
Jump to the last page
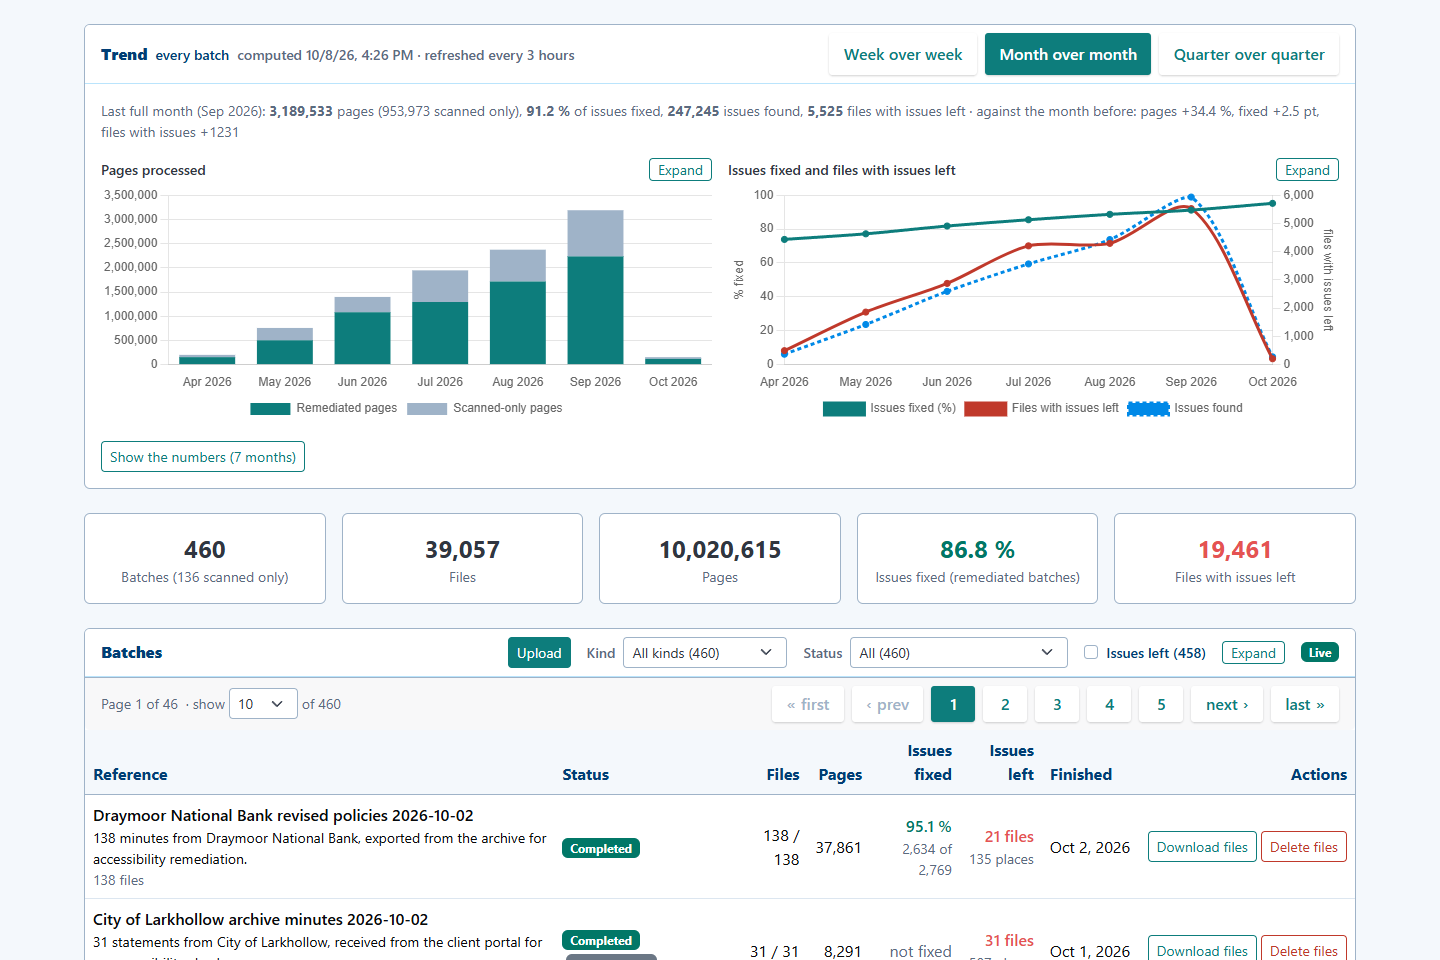1305,705
